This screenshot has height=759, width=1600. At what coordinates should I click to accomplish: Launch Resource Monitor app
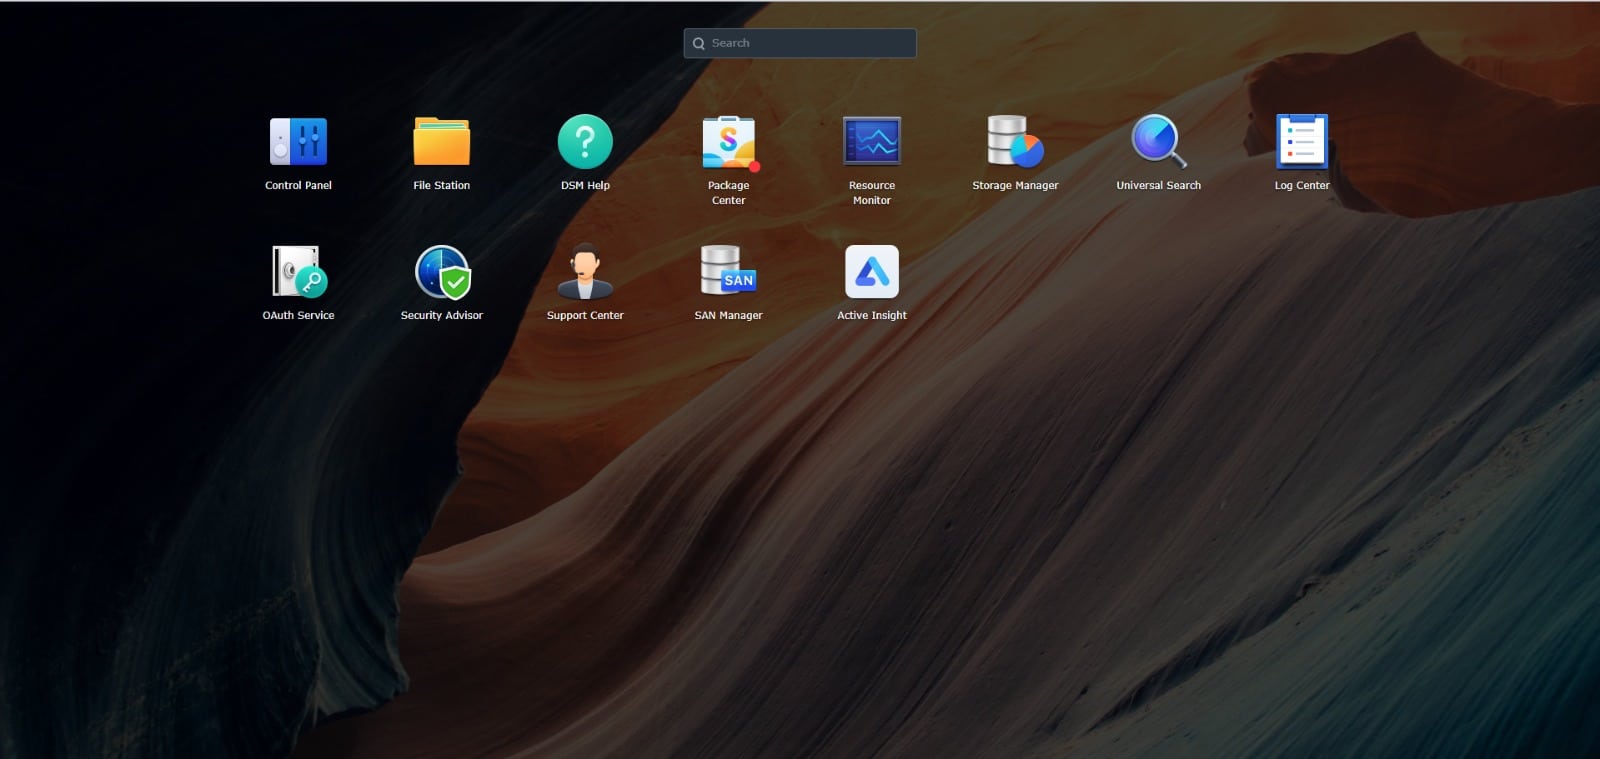pyautogui.click(x=872, y=142)
